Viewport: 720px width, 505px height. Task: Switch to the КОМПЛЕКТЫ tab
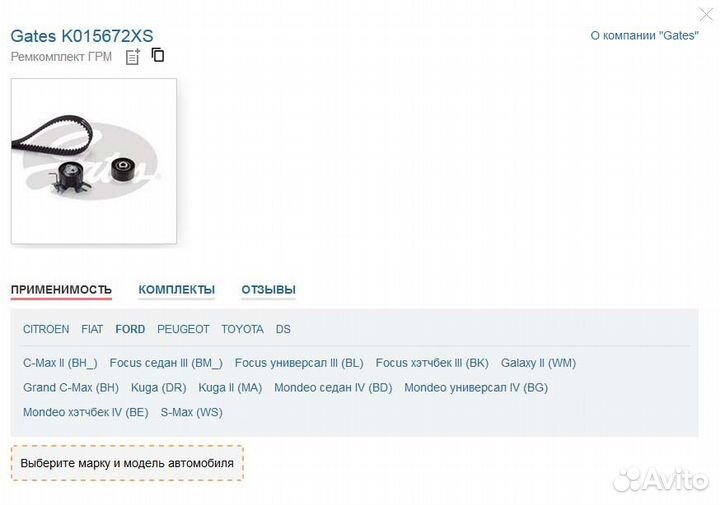tap(177, 290)
